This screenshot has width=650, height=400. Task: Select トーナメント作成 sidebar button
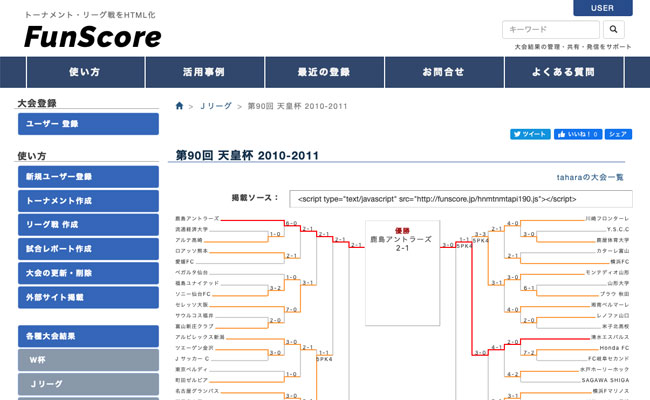(x=88, y=201)
